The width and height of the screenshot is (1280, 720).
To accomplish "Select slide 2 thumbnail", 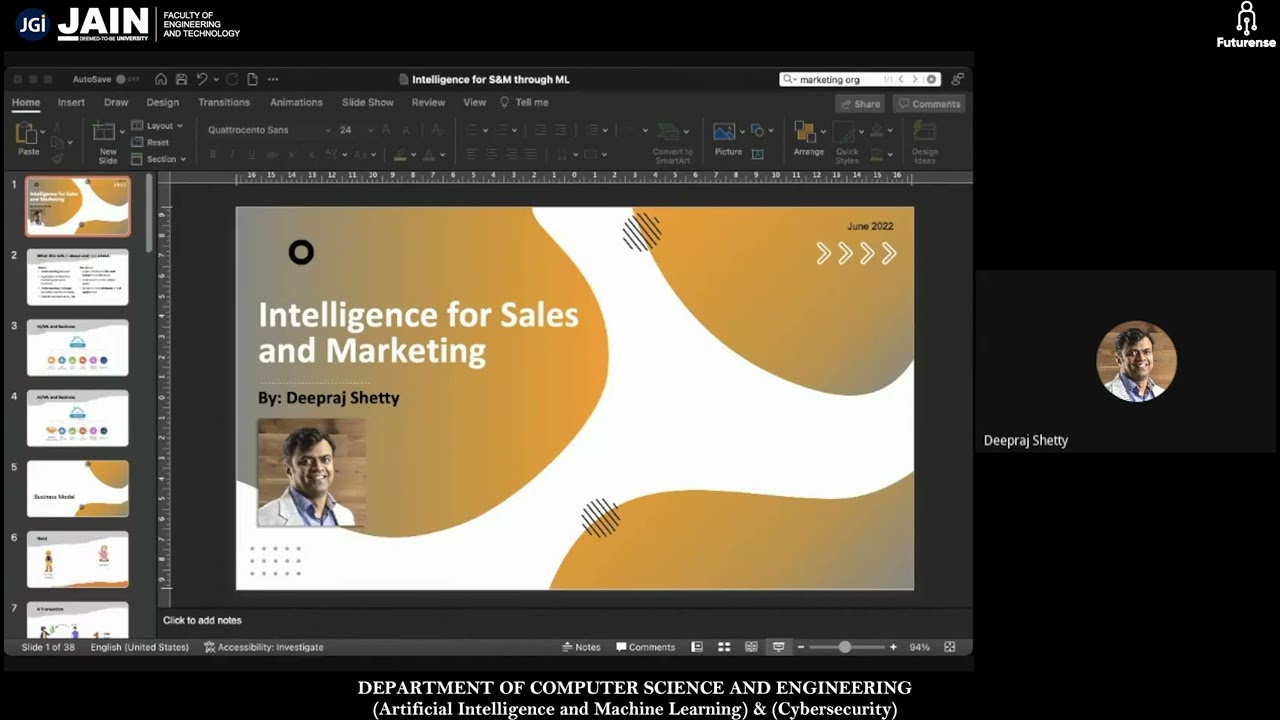I will coord(78,277).
